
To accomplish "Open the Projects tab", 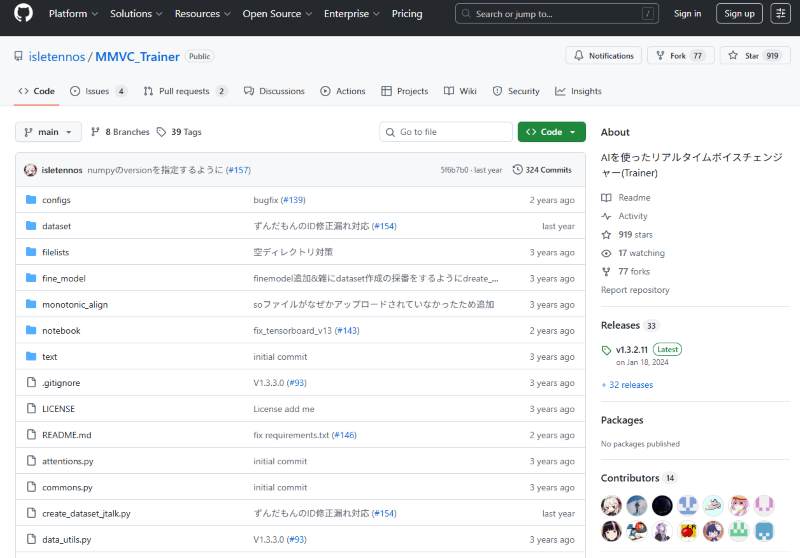I will tap(405, 91).
